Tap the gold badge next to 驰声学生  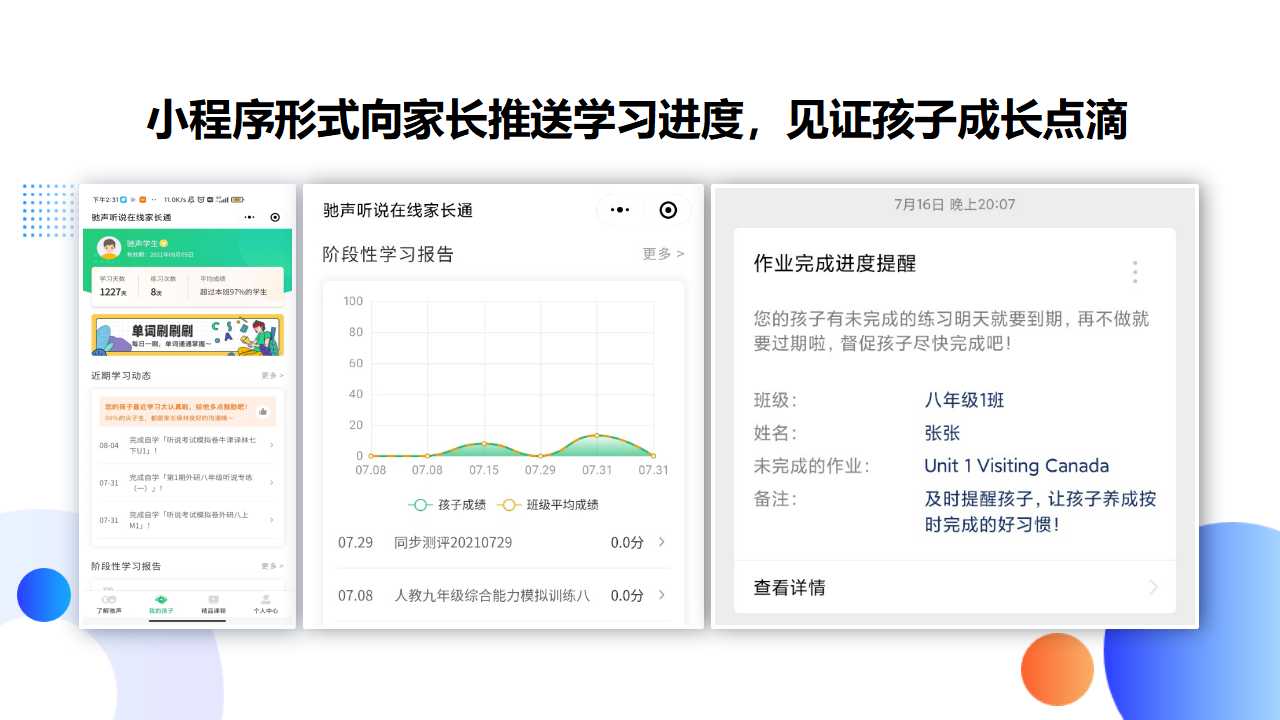[x=164, y=243]
